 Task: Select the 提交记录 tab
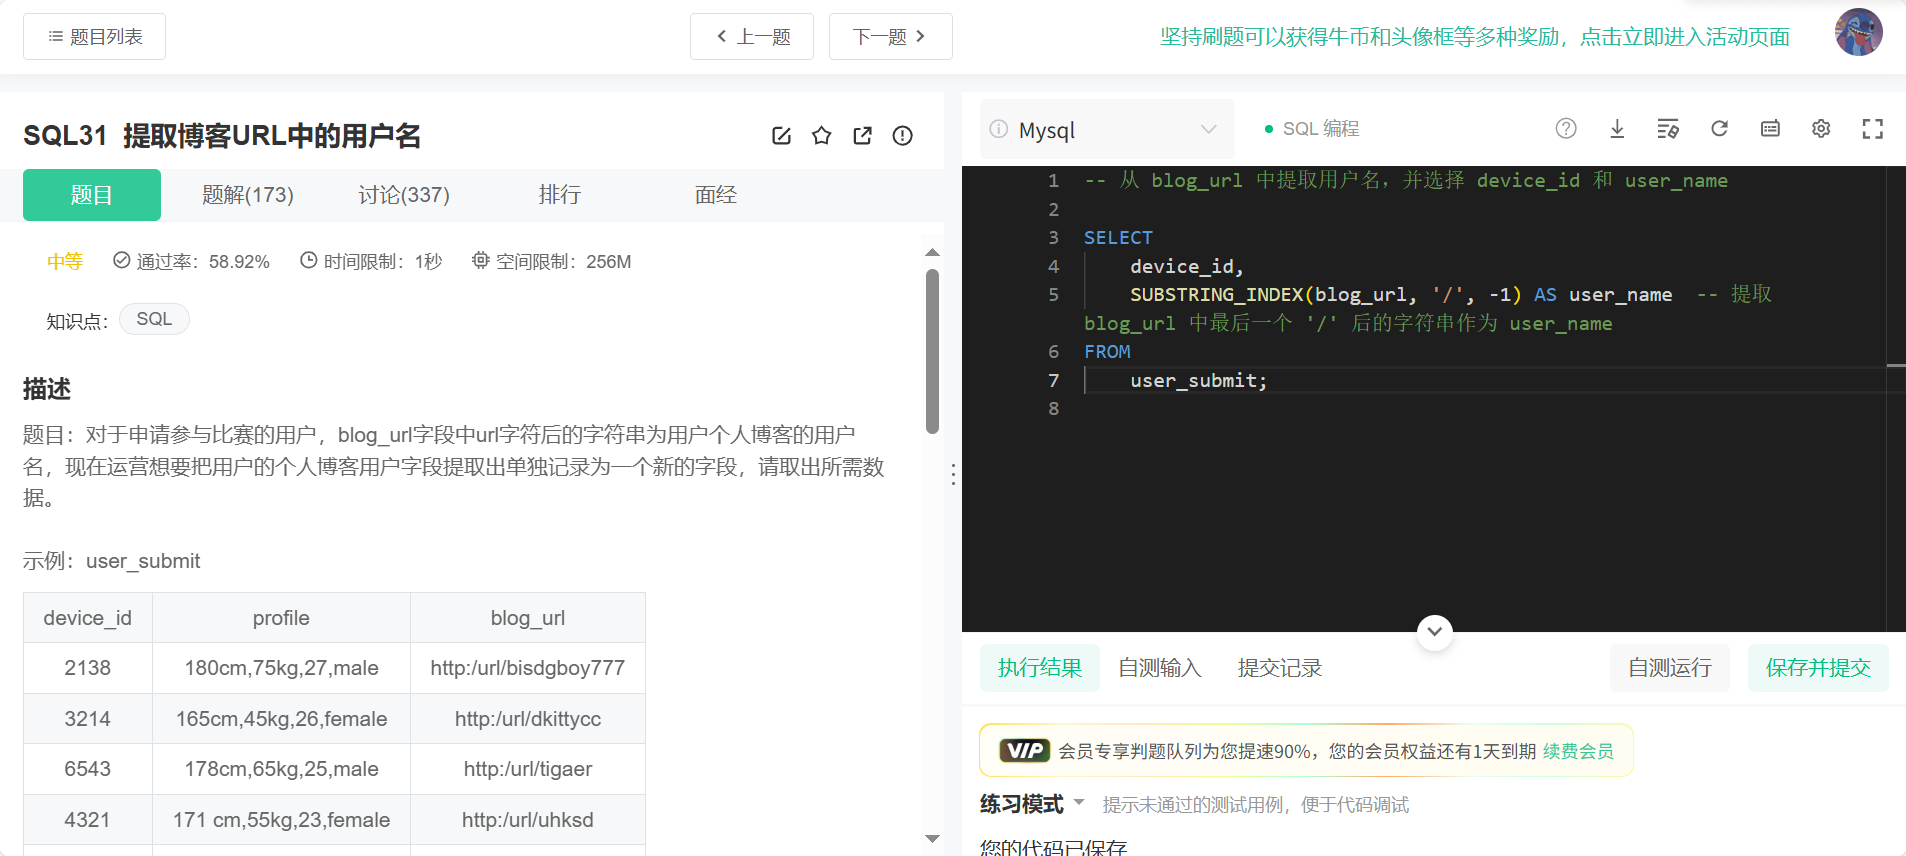tap(1280, 668)
